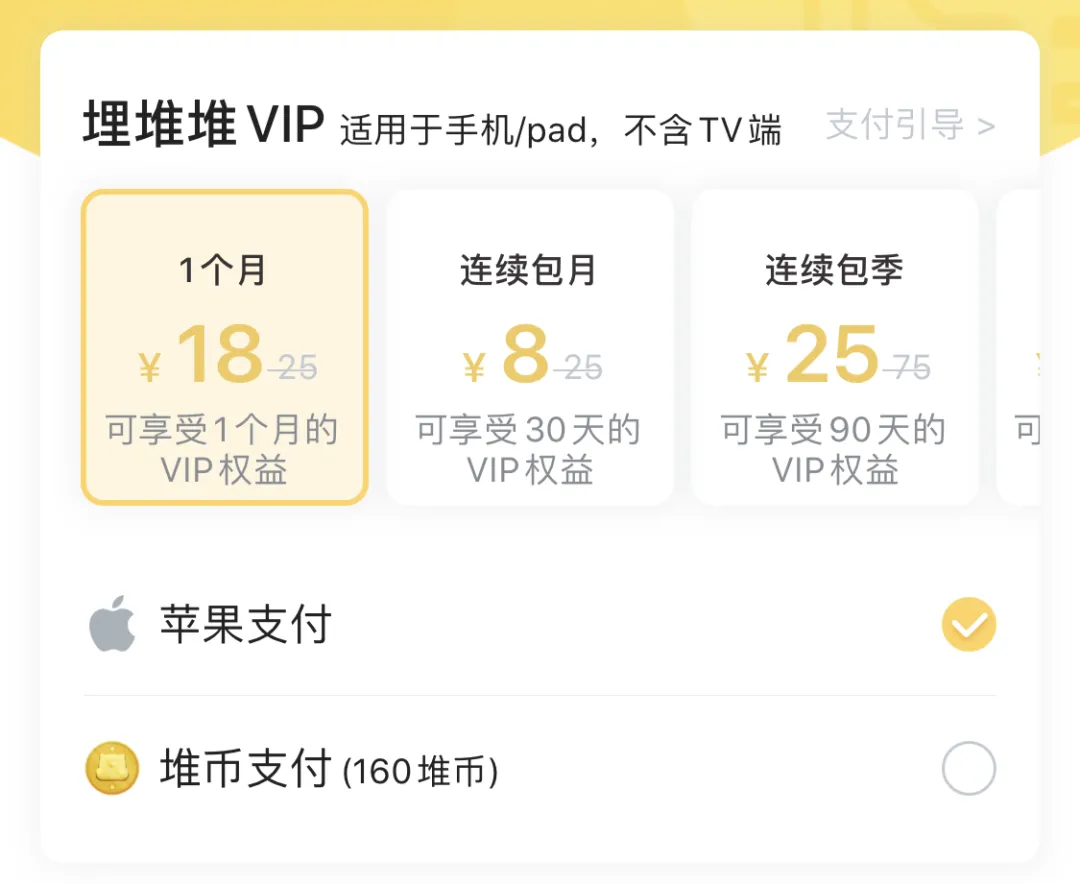Click the 适用于手机/pad,不含TV端 notice text
The height and width of the screenshot is (884, 1080).
click(561, 130)
